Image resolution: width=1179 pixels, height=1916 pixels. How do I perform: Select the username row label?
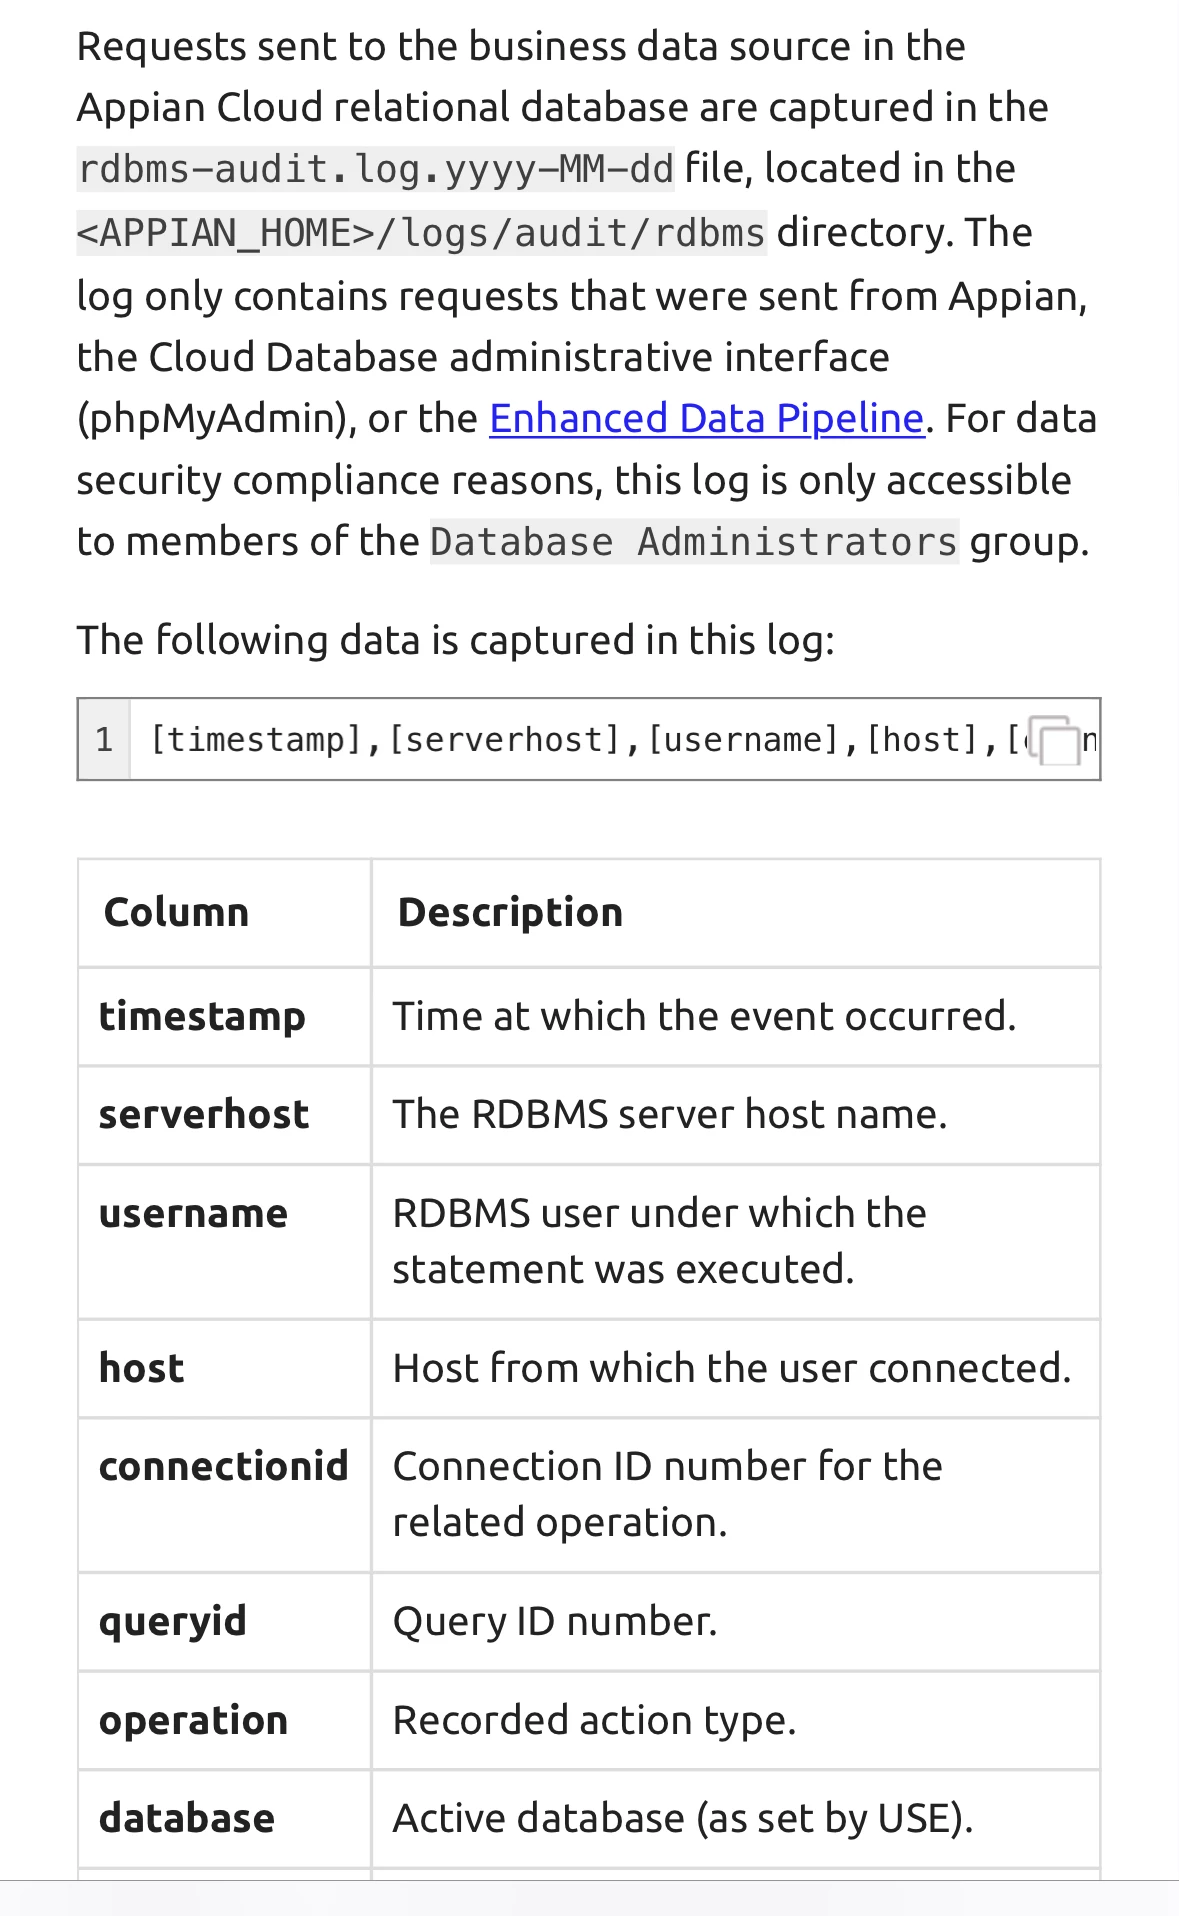pyautogui.click(x=193, y=1213)
